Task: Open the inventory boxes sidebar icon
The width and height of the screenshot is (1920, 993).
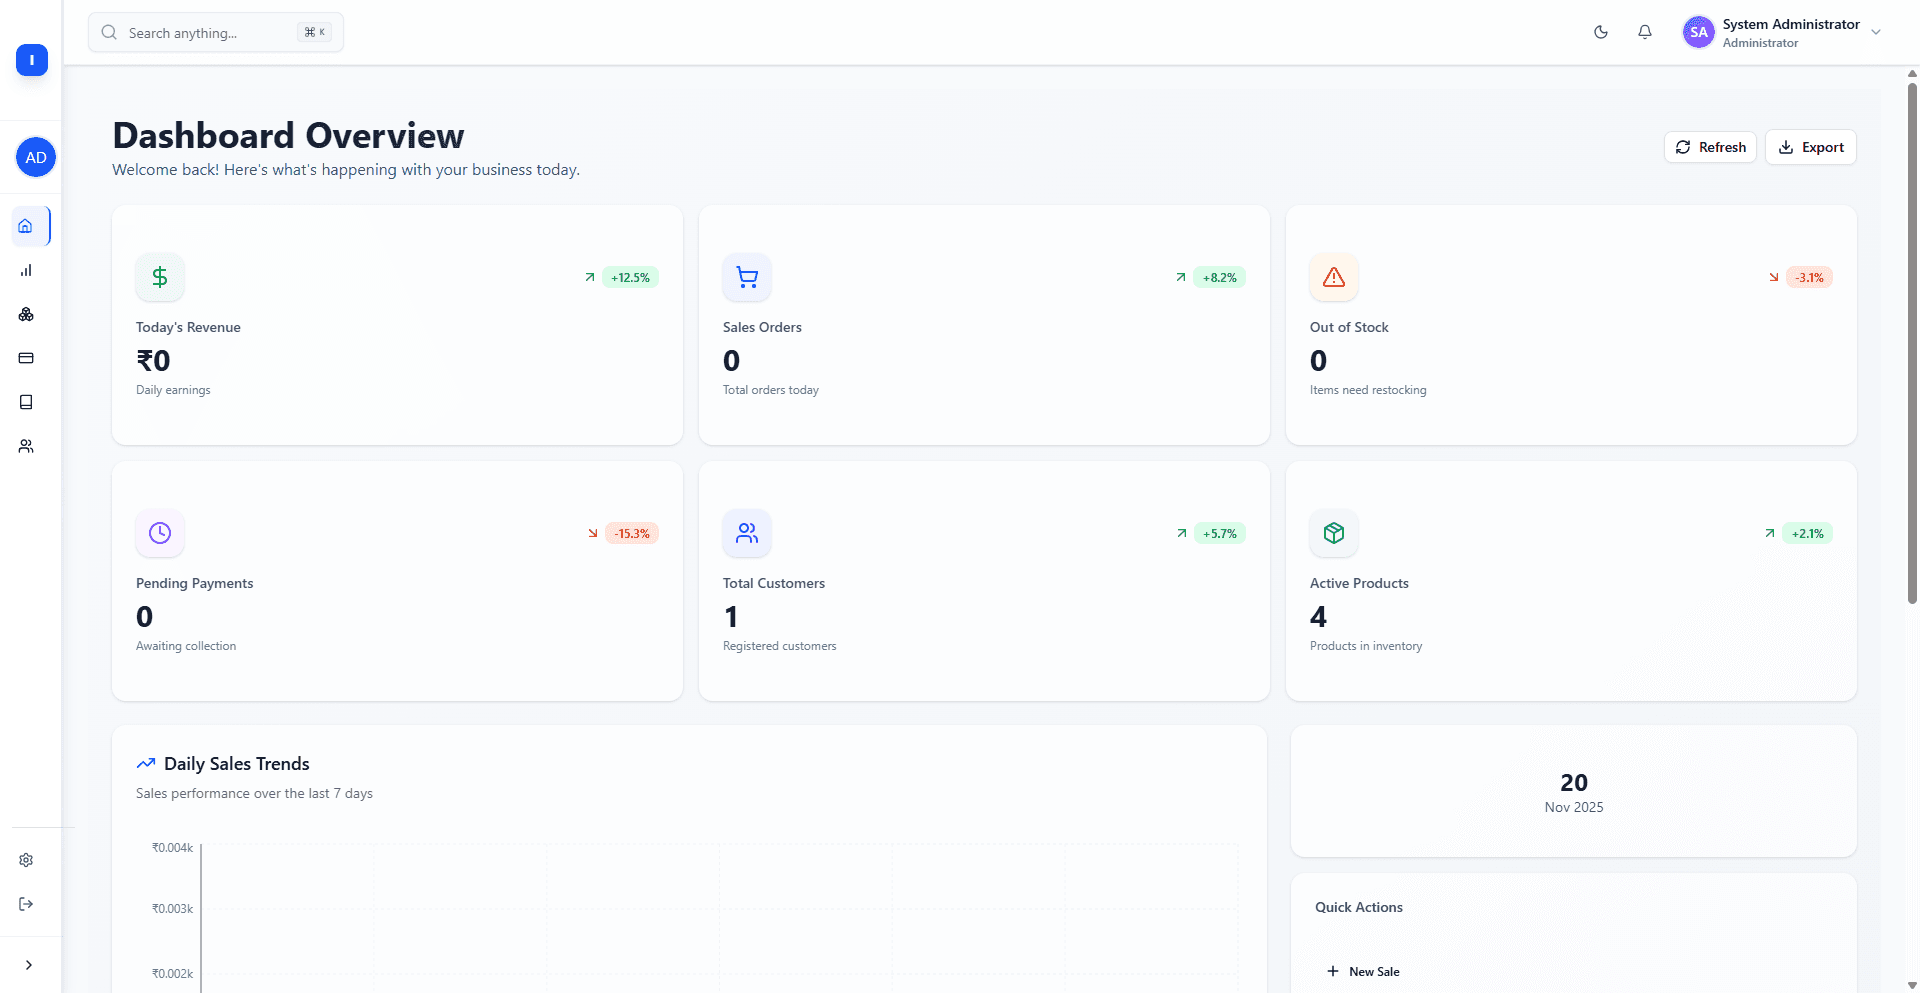Action: point(26,314)
